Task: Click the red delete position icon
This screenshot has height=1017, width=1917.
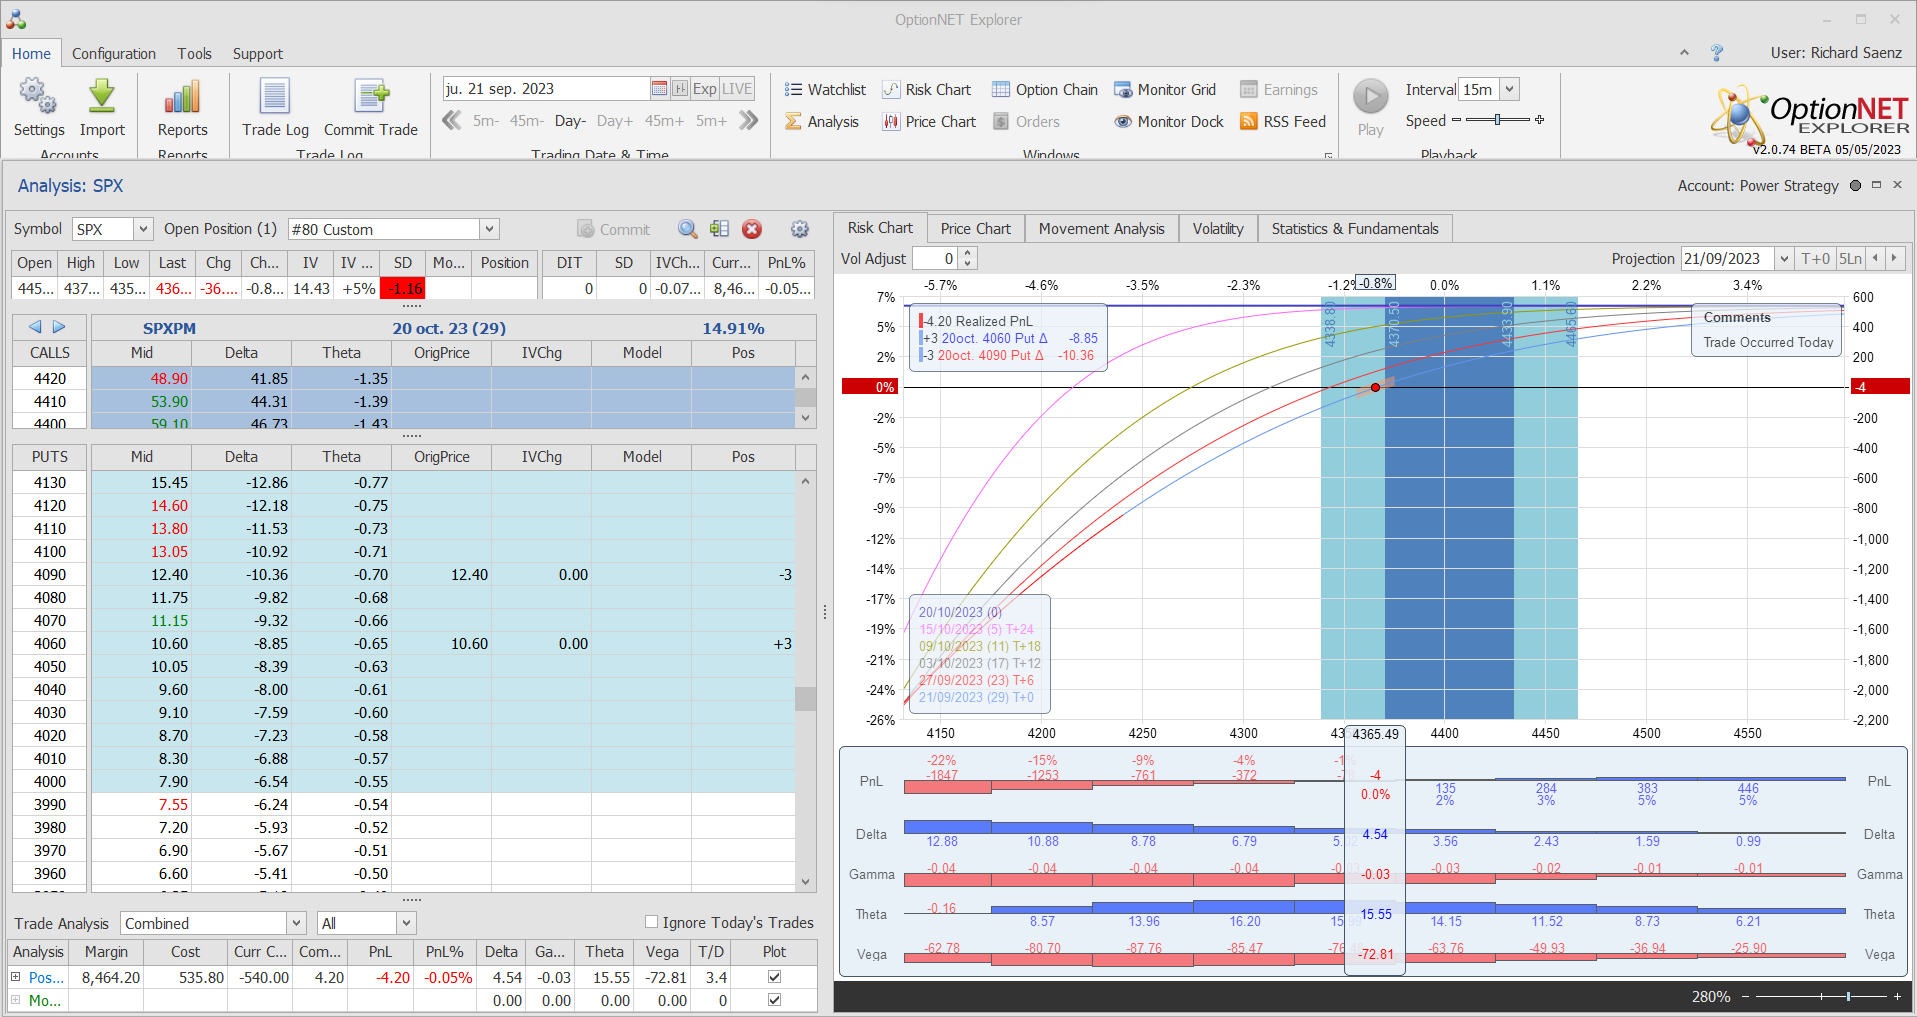Action: [752, 229]
